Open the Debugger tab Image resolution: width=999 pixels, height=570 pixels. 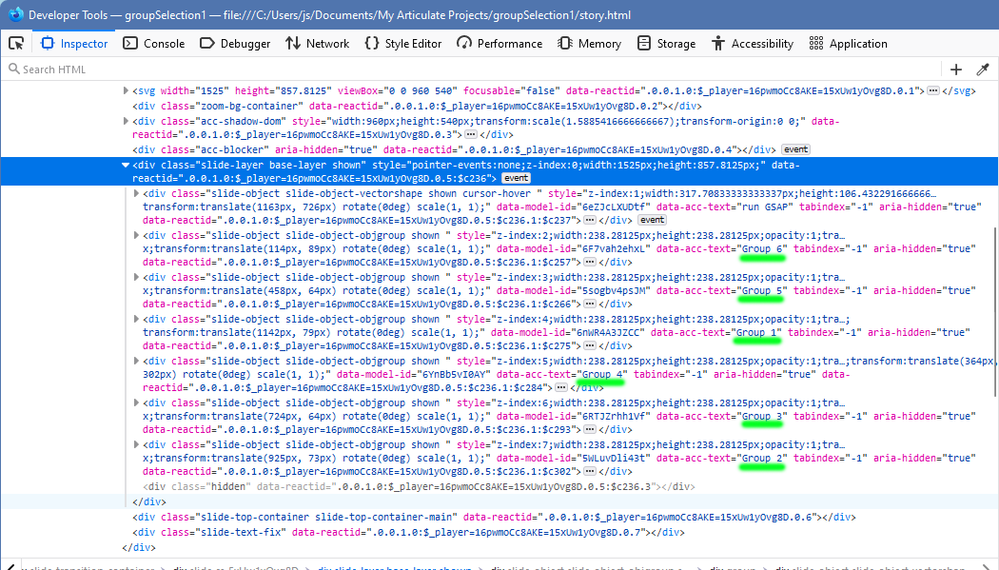(235, 43)
